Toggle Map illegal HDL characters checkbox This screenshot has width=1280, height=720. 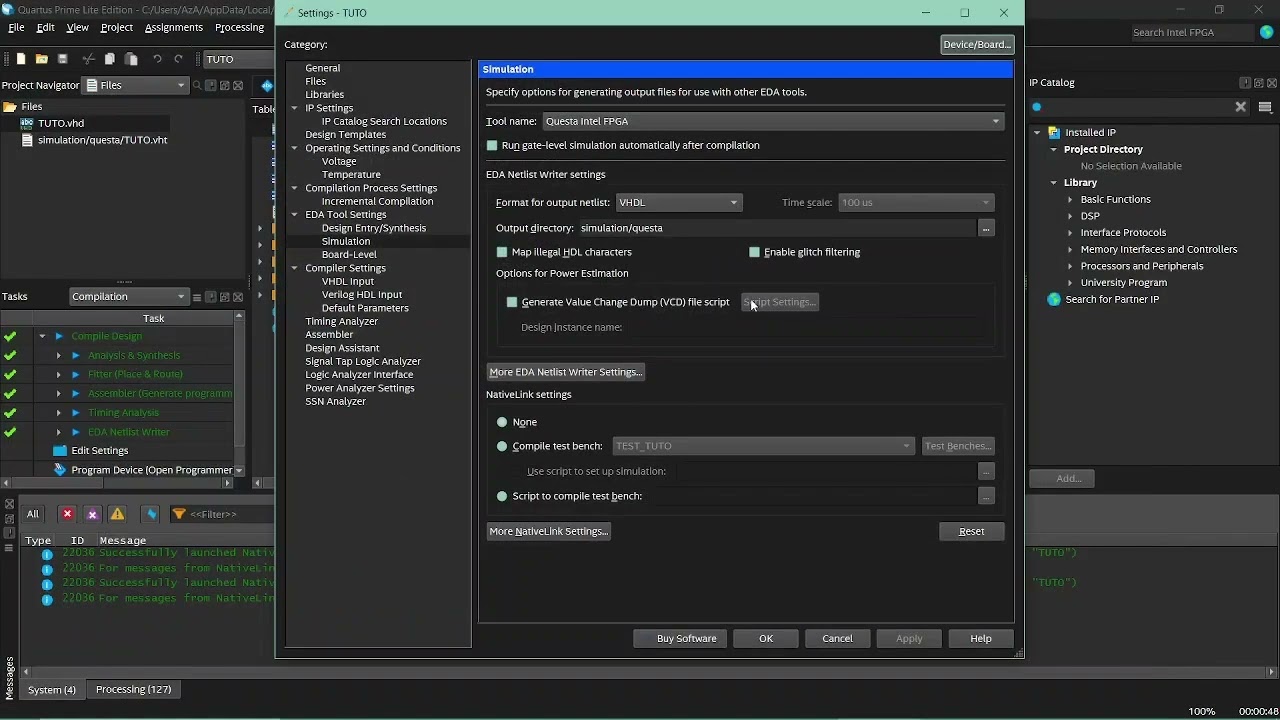502,252
